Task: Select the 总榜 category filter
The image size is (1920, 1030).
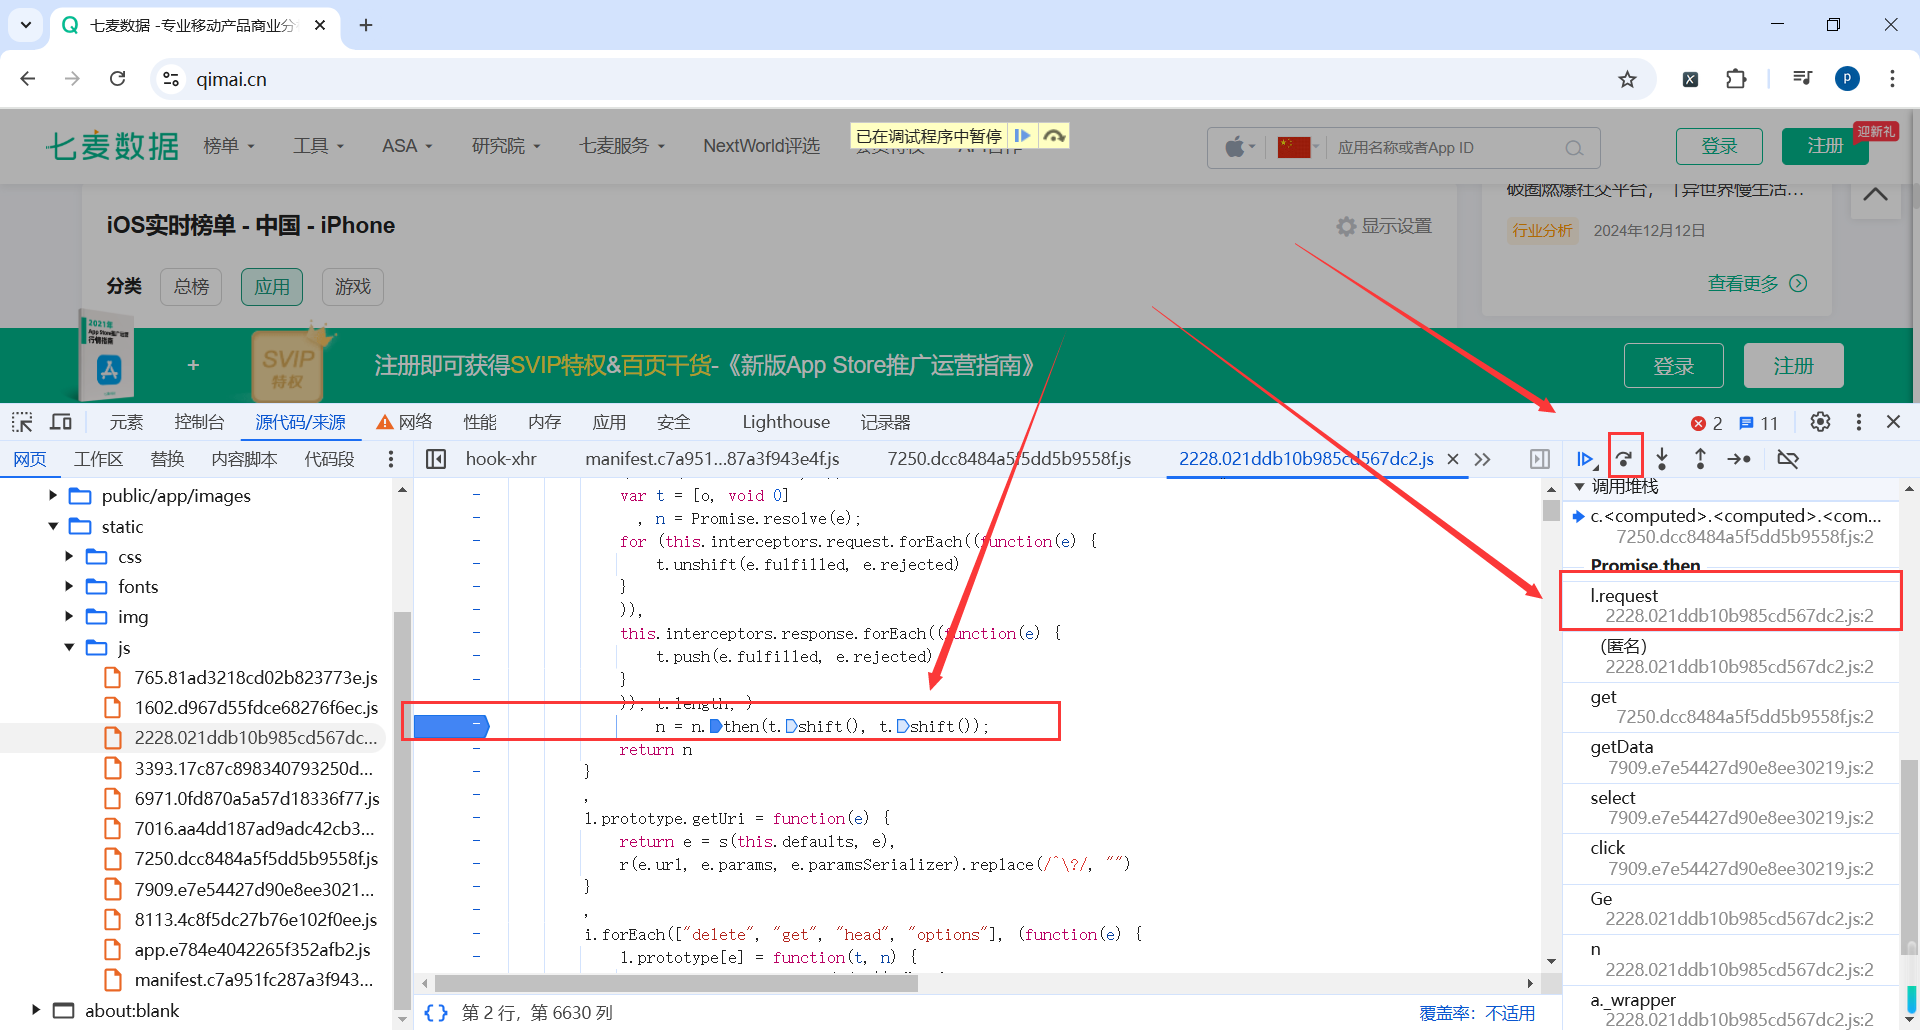Action: point(191,287)
